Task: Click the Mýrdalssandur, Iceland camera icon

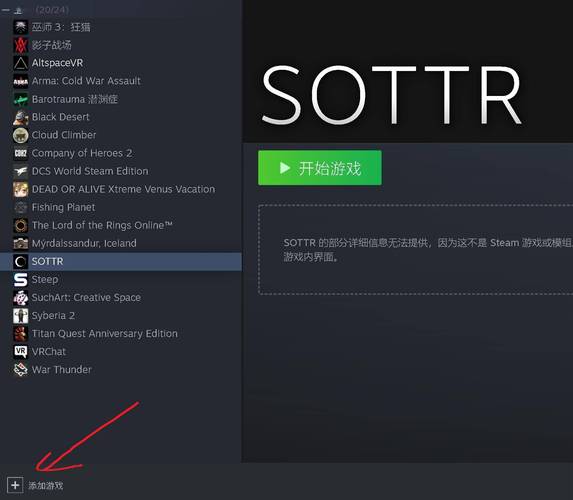Action: tap(20, 243)
